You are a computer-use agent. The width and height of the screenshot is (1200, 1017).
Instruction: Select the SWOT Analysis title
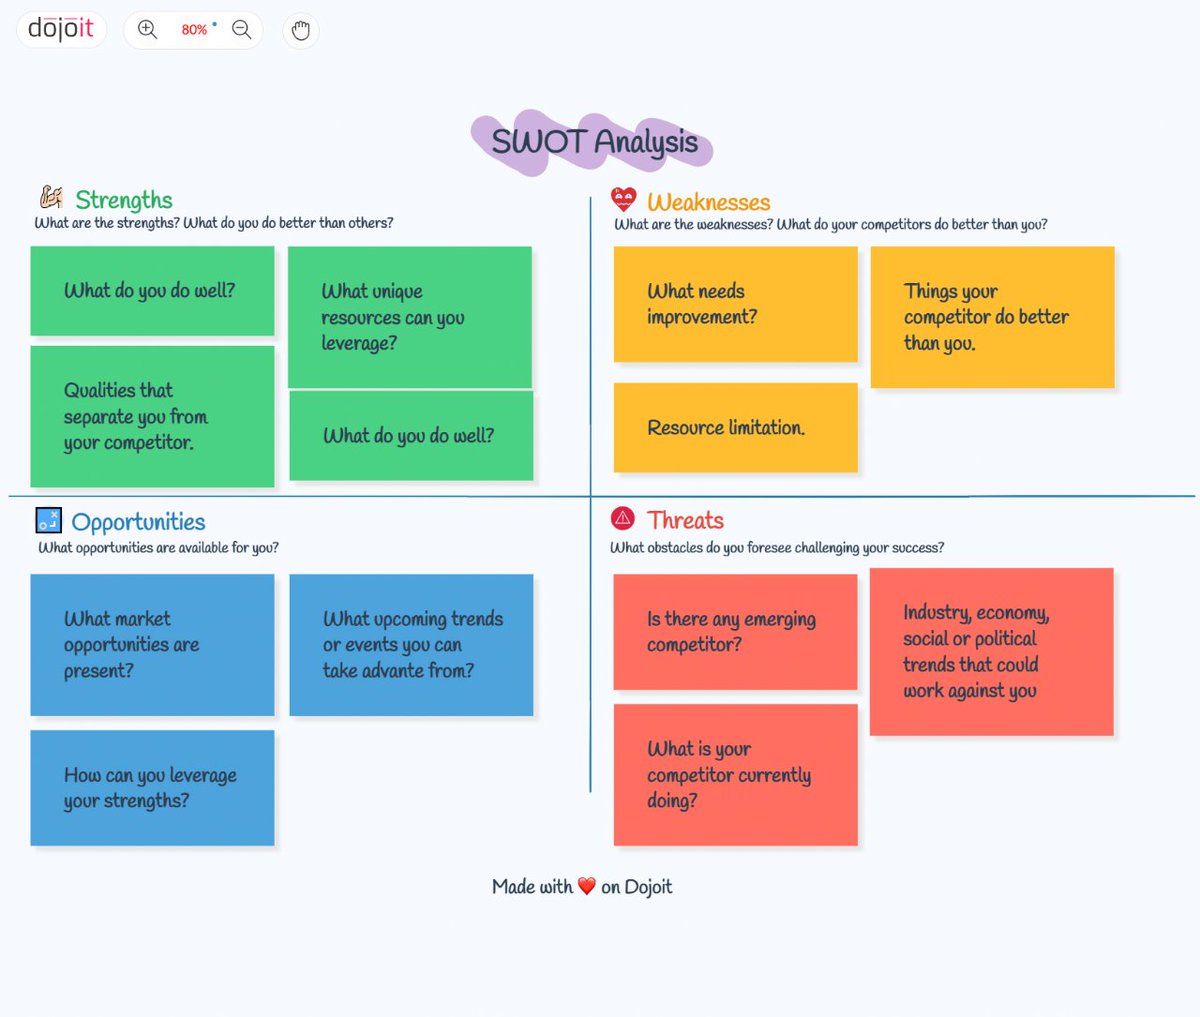tap(594, 142)
